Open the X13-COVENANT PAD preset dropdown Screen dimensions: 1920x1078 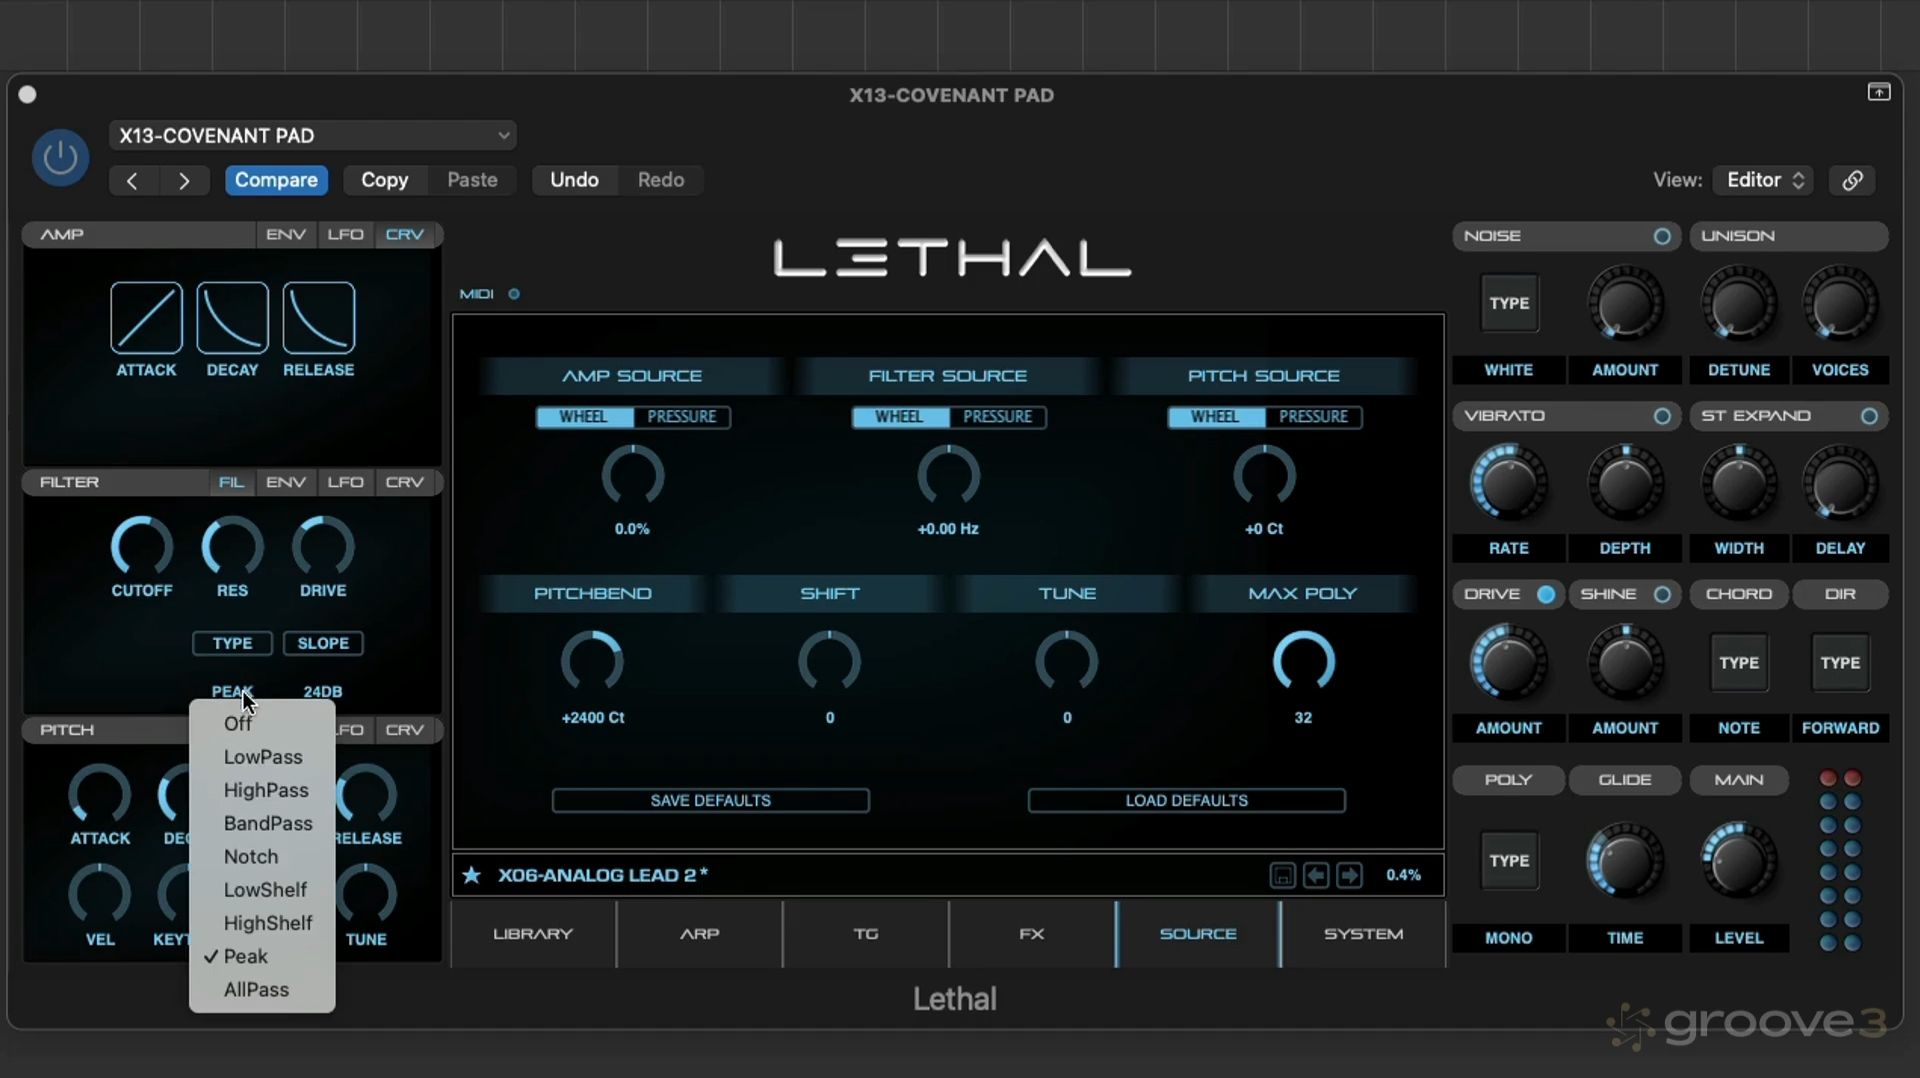[313, 135]
